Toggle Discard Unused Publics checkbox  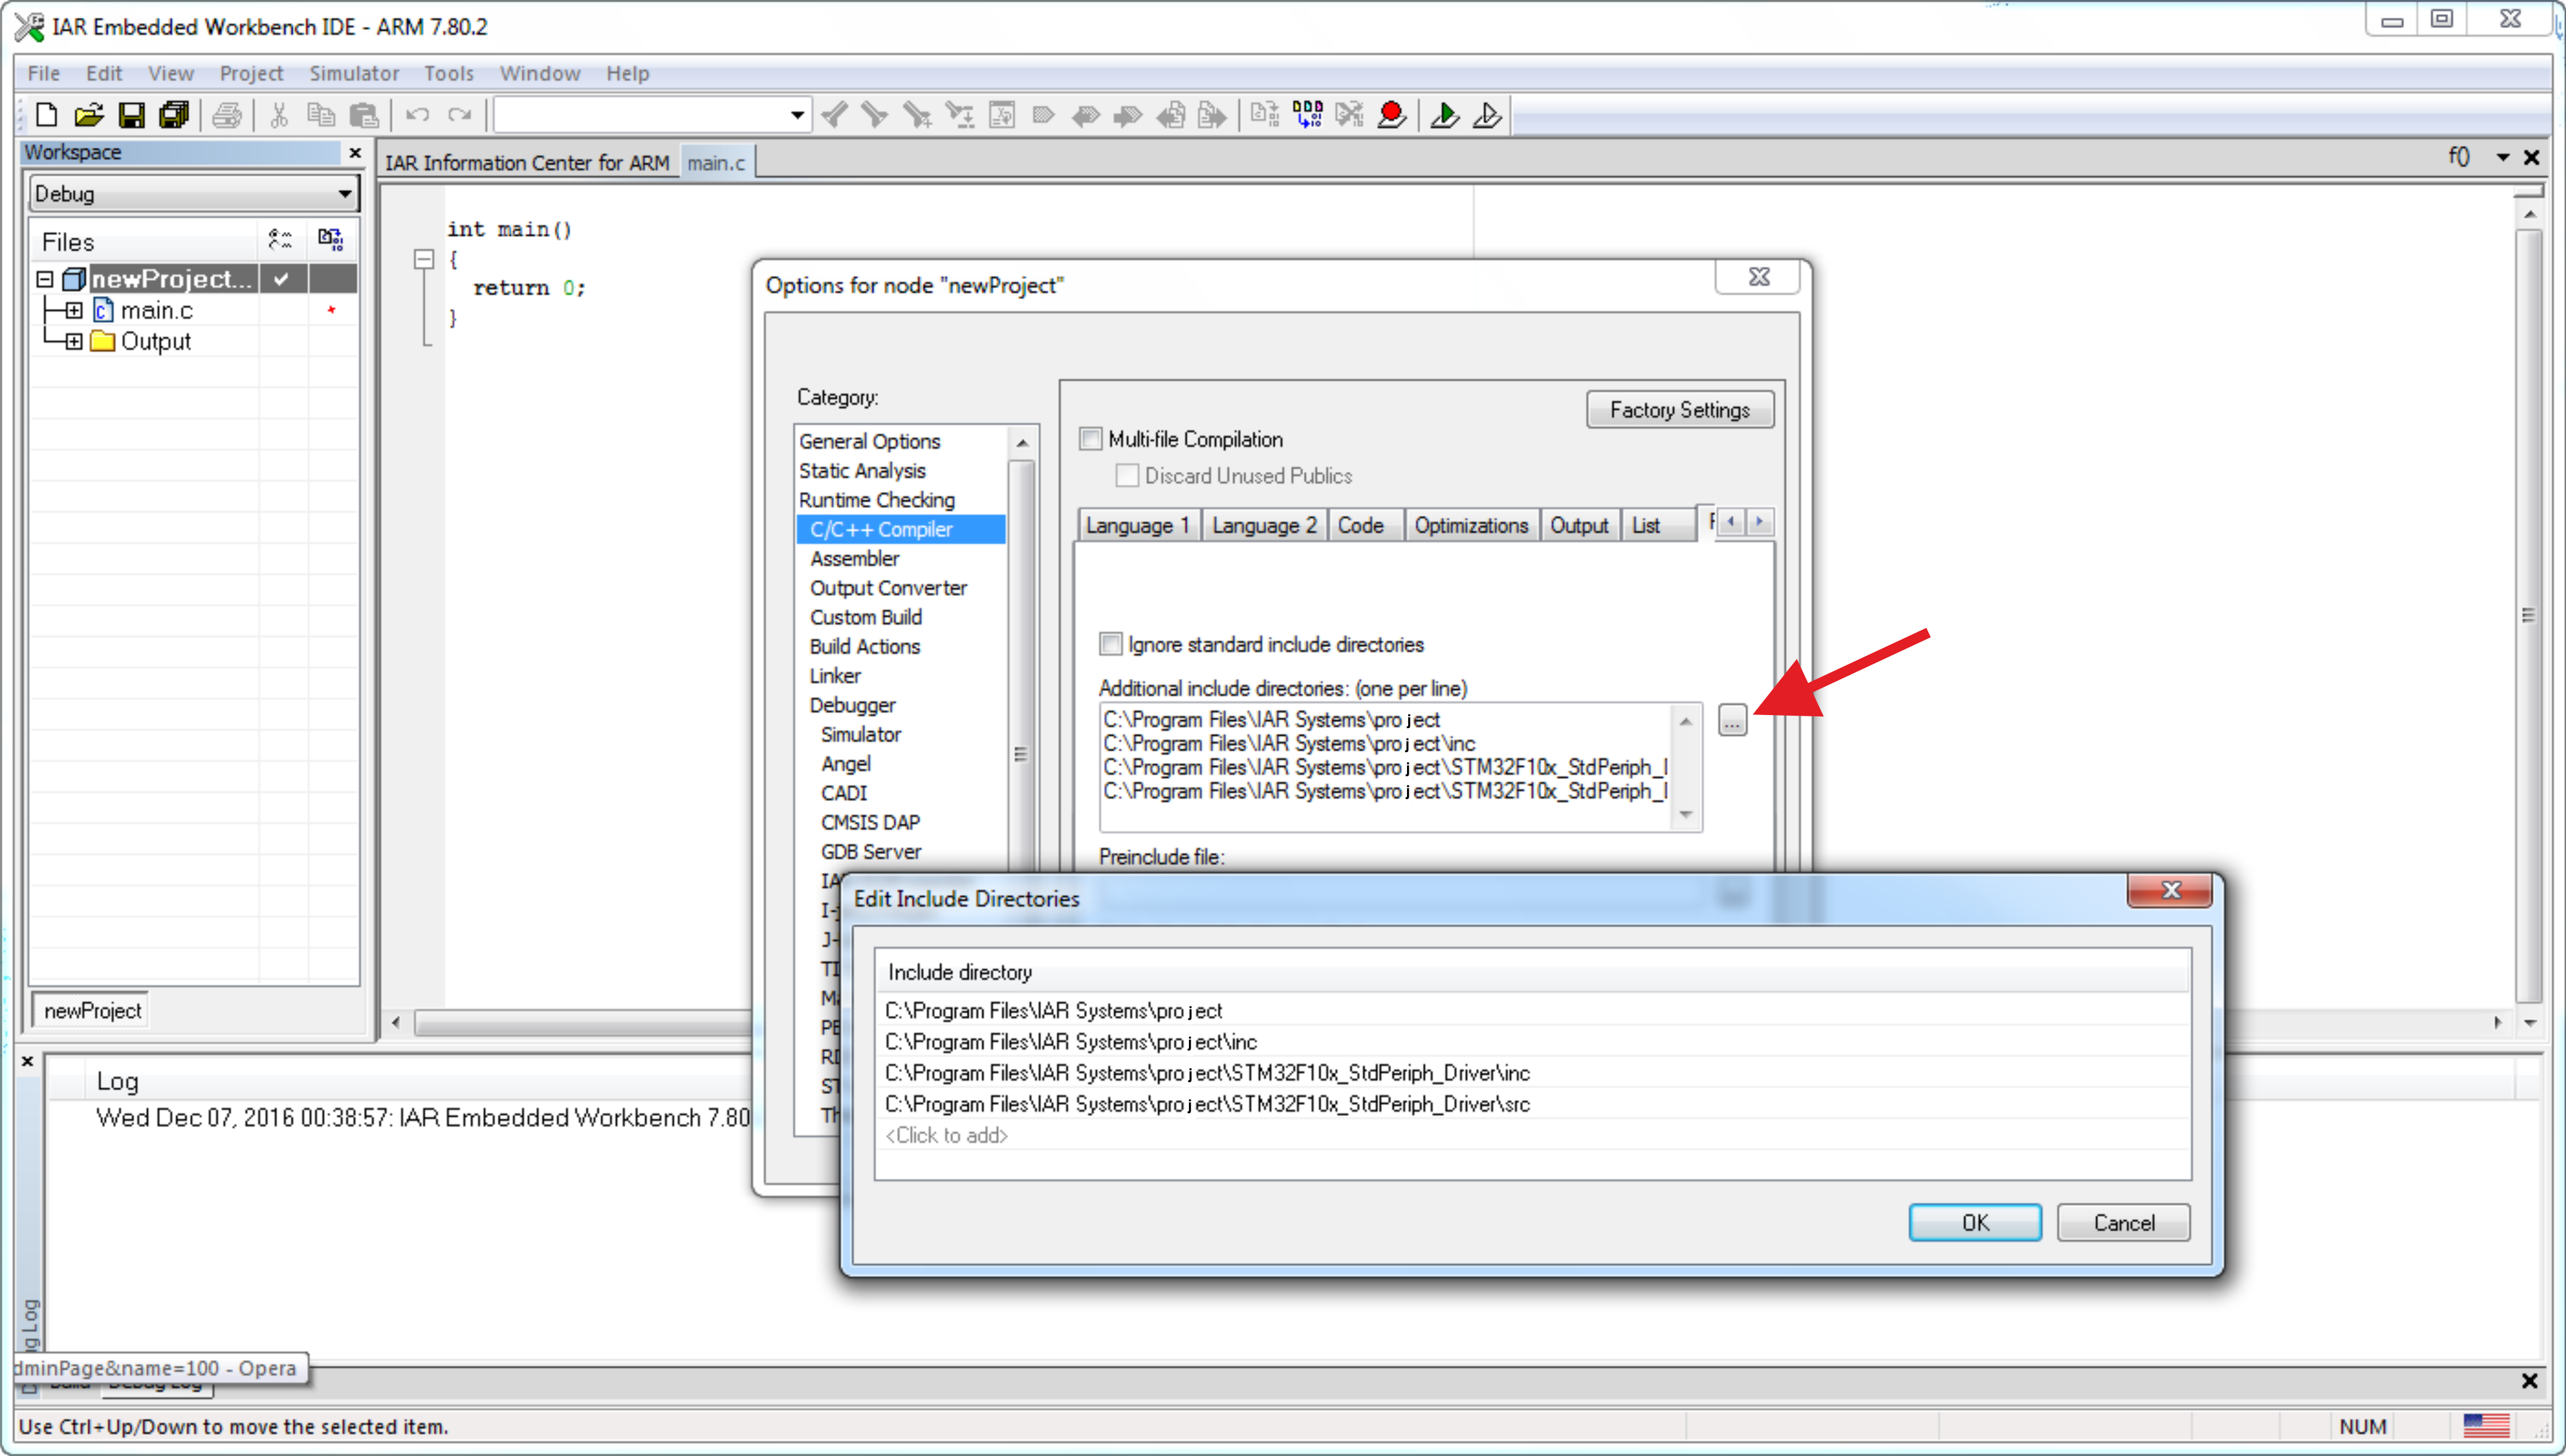pos(1127,476)
